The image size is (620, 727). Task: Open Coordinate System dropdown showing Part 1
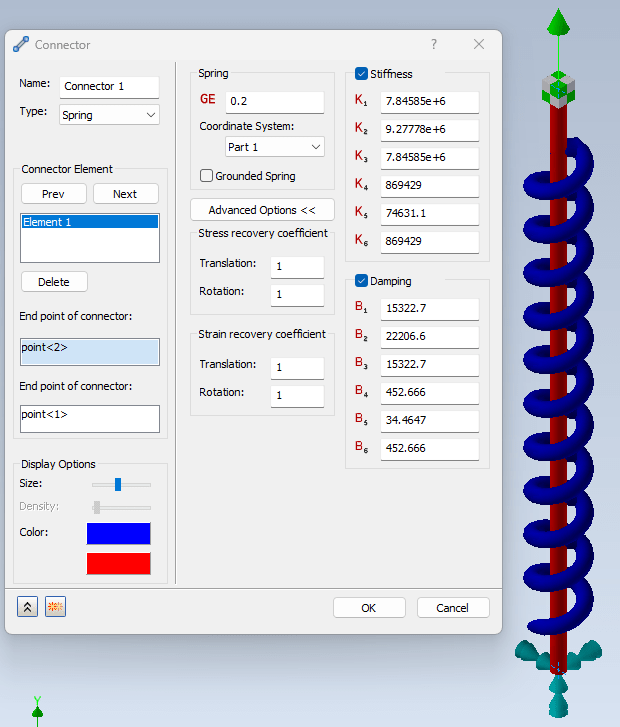click(x=275, y=147)
